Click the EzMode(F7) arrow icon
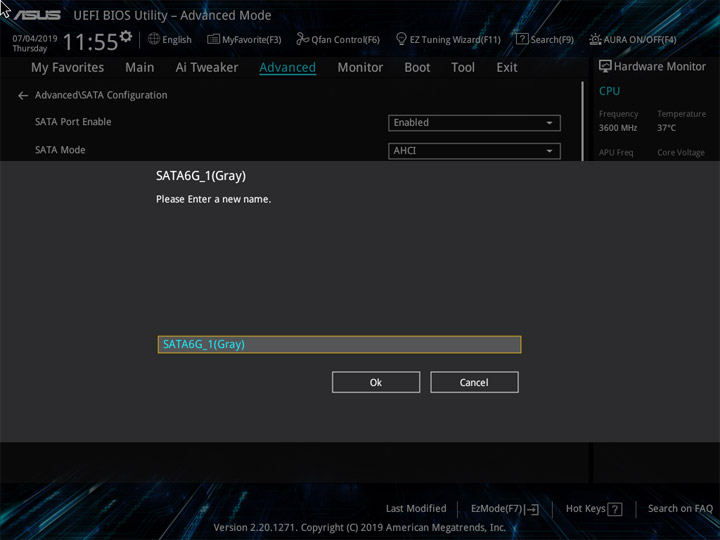720x540 pixels. [x=532, y=509]
